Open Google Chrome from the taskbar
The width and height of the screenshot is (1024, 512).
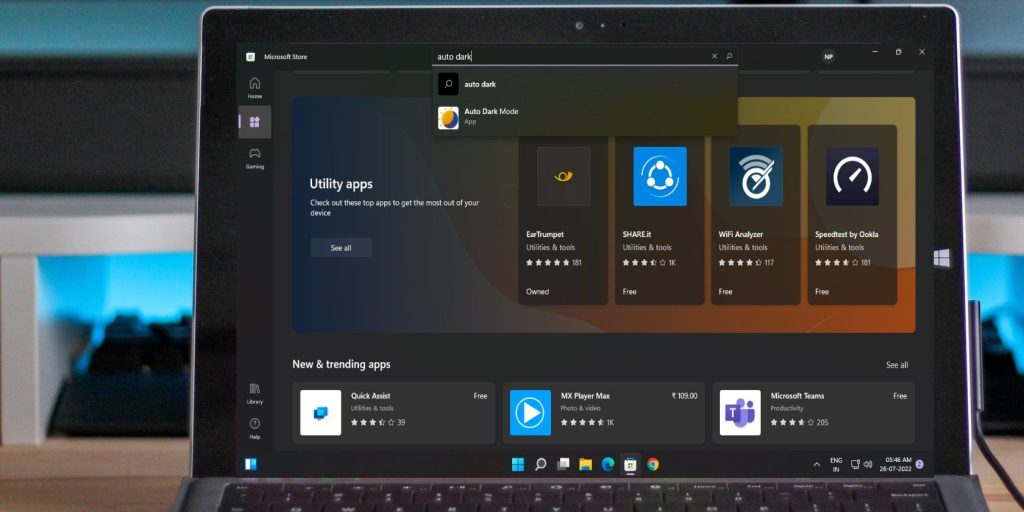(x=652, y=464)
